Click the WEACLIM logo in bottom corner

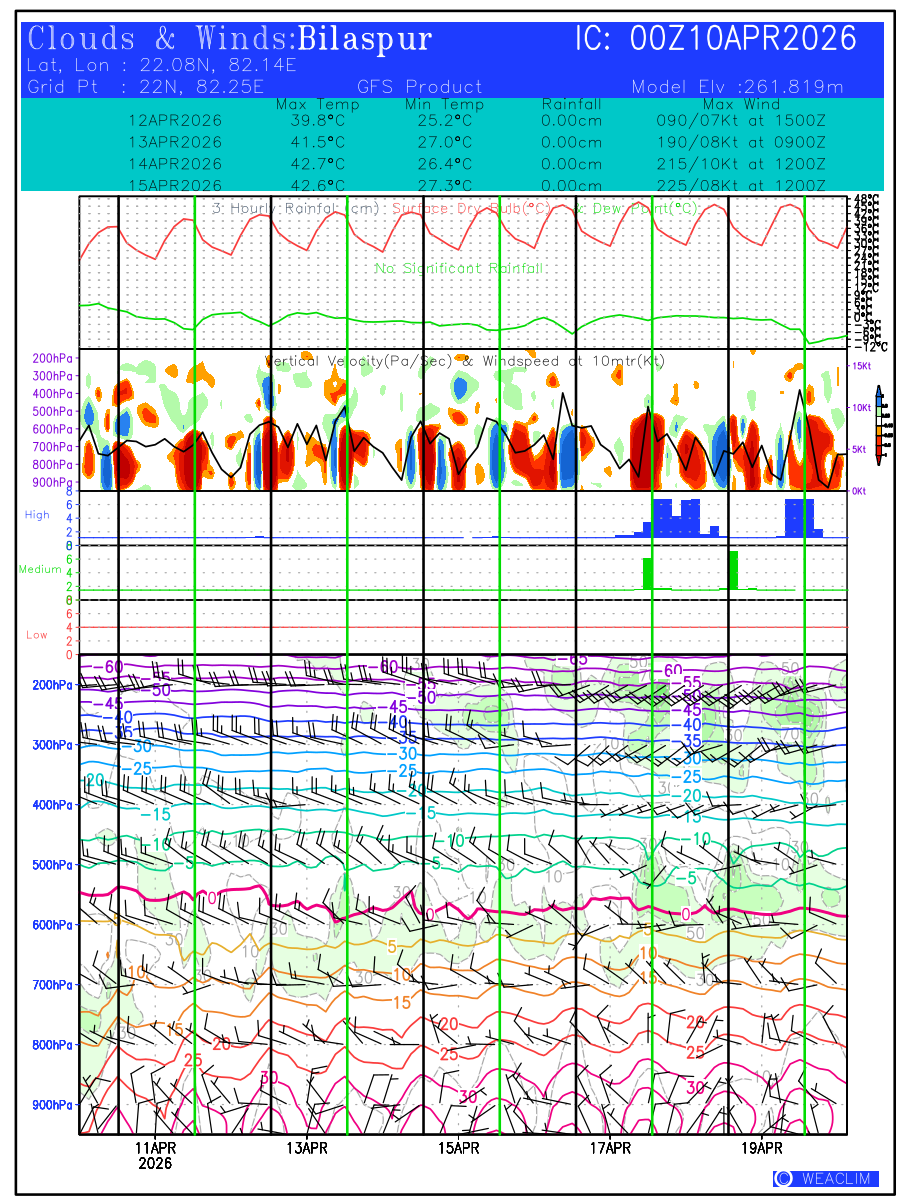coord(825,1178)
